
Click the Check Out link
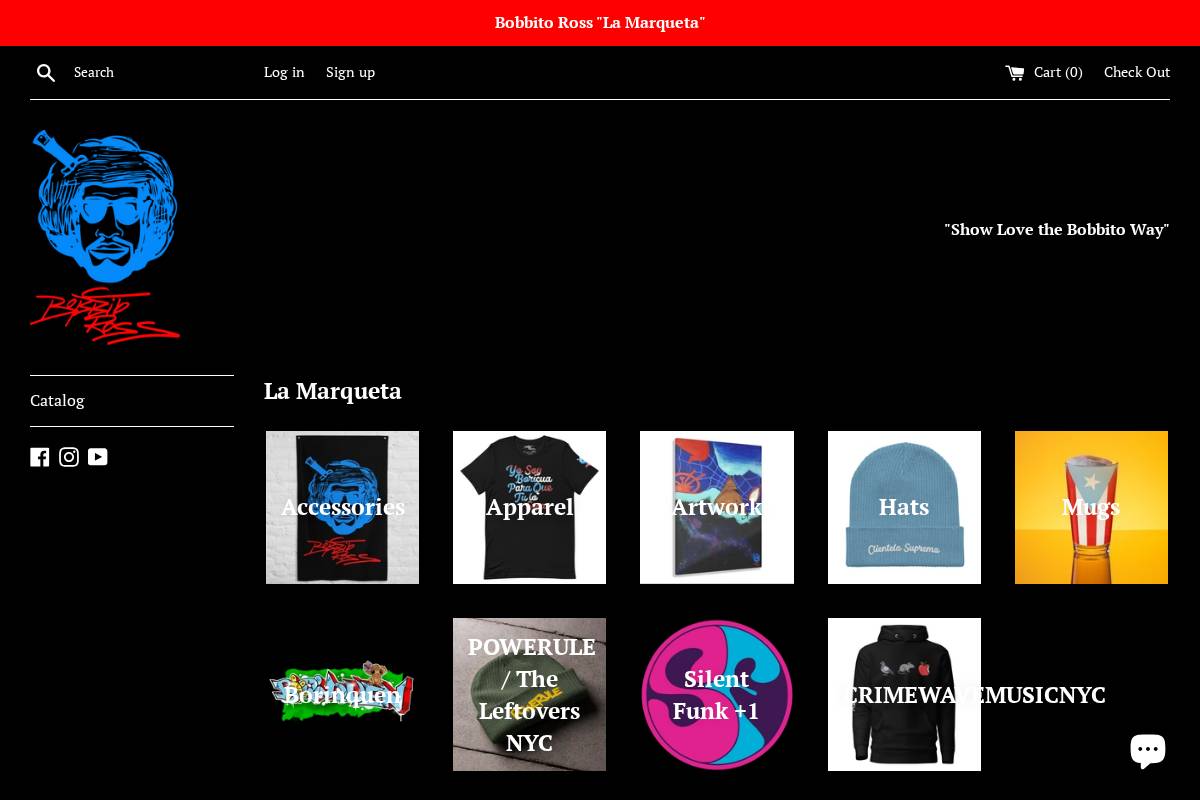(1137, 72)
